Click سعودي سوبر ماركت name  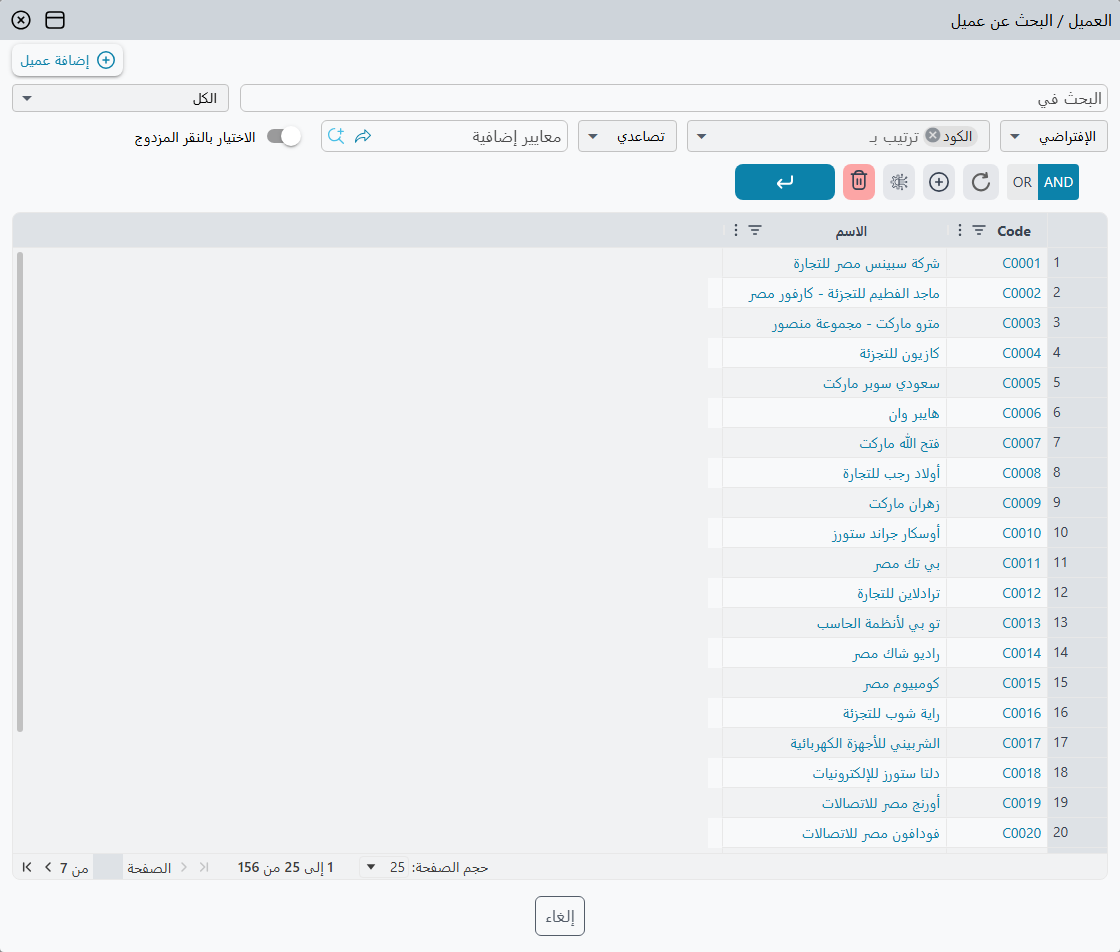coord(881,384)
